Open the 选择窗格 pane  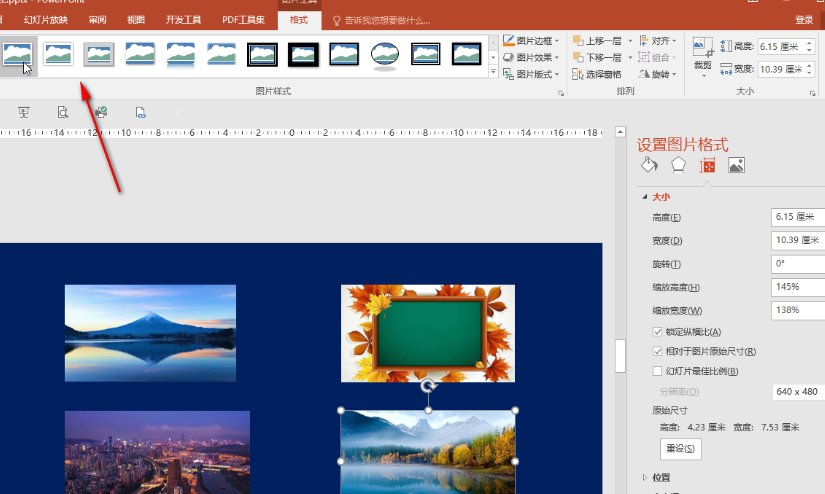click(597, 74)
